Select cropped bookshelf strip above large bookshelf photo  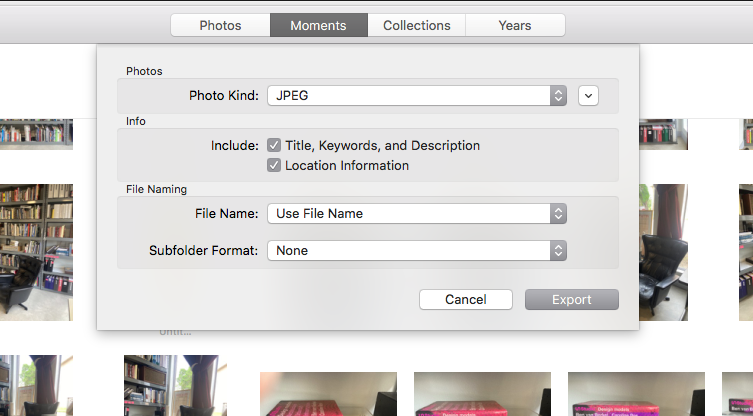point(36,134)
